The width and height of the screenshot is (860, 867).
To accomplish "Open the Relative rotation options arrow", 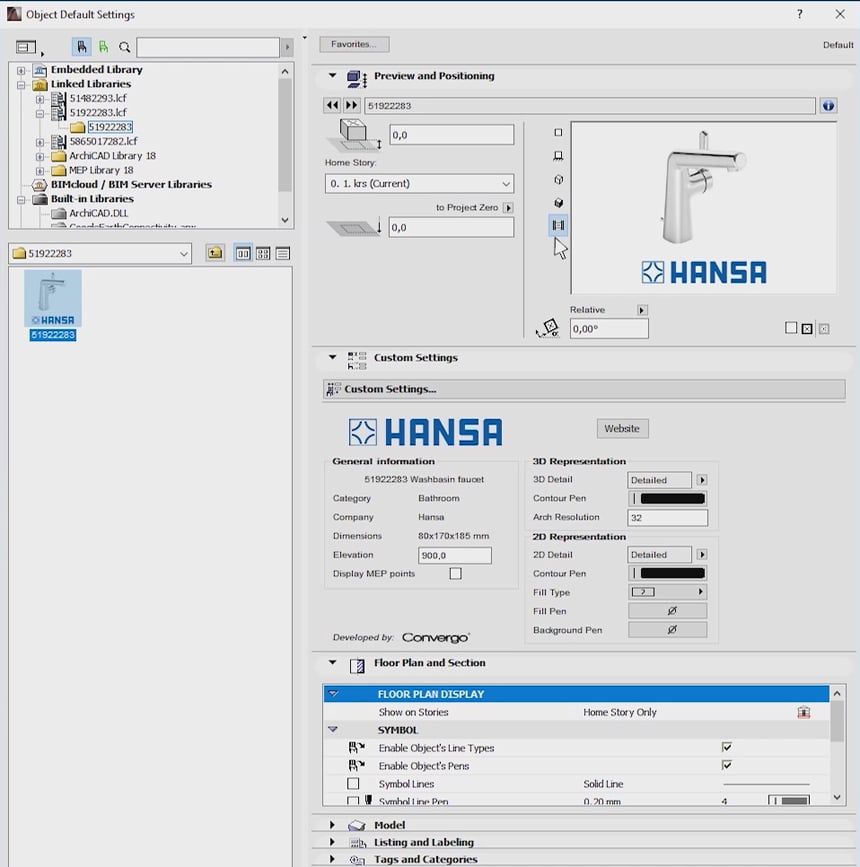I will pos(642,310).
